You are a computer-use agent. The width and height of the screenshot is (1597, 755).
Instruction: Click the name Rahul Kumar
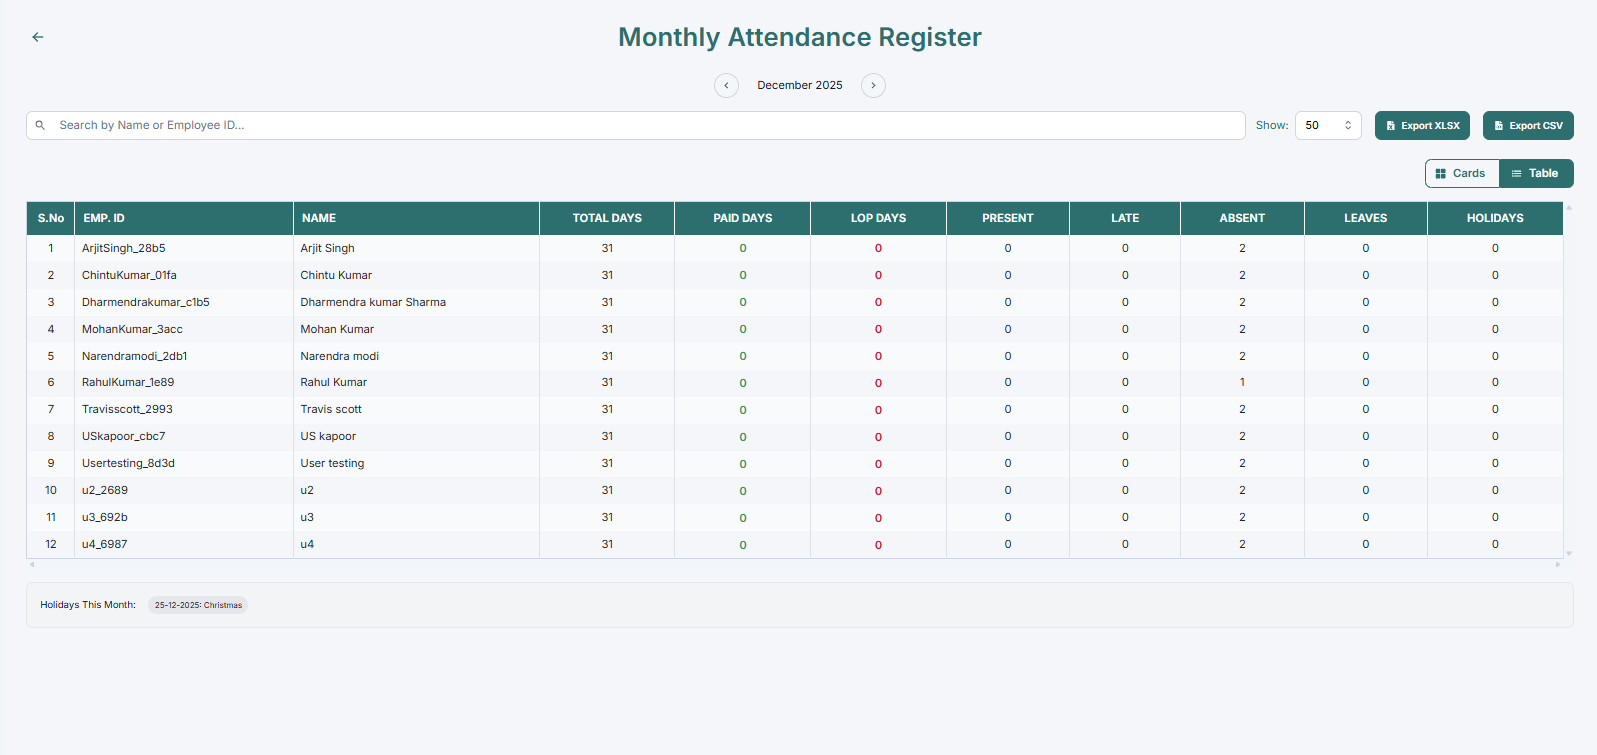point(334,382)
